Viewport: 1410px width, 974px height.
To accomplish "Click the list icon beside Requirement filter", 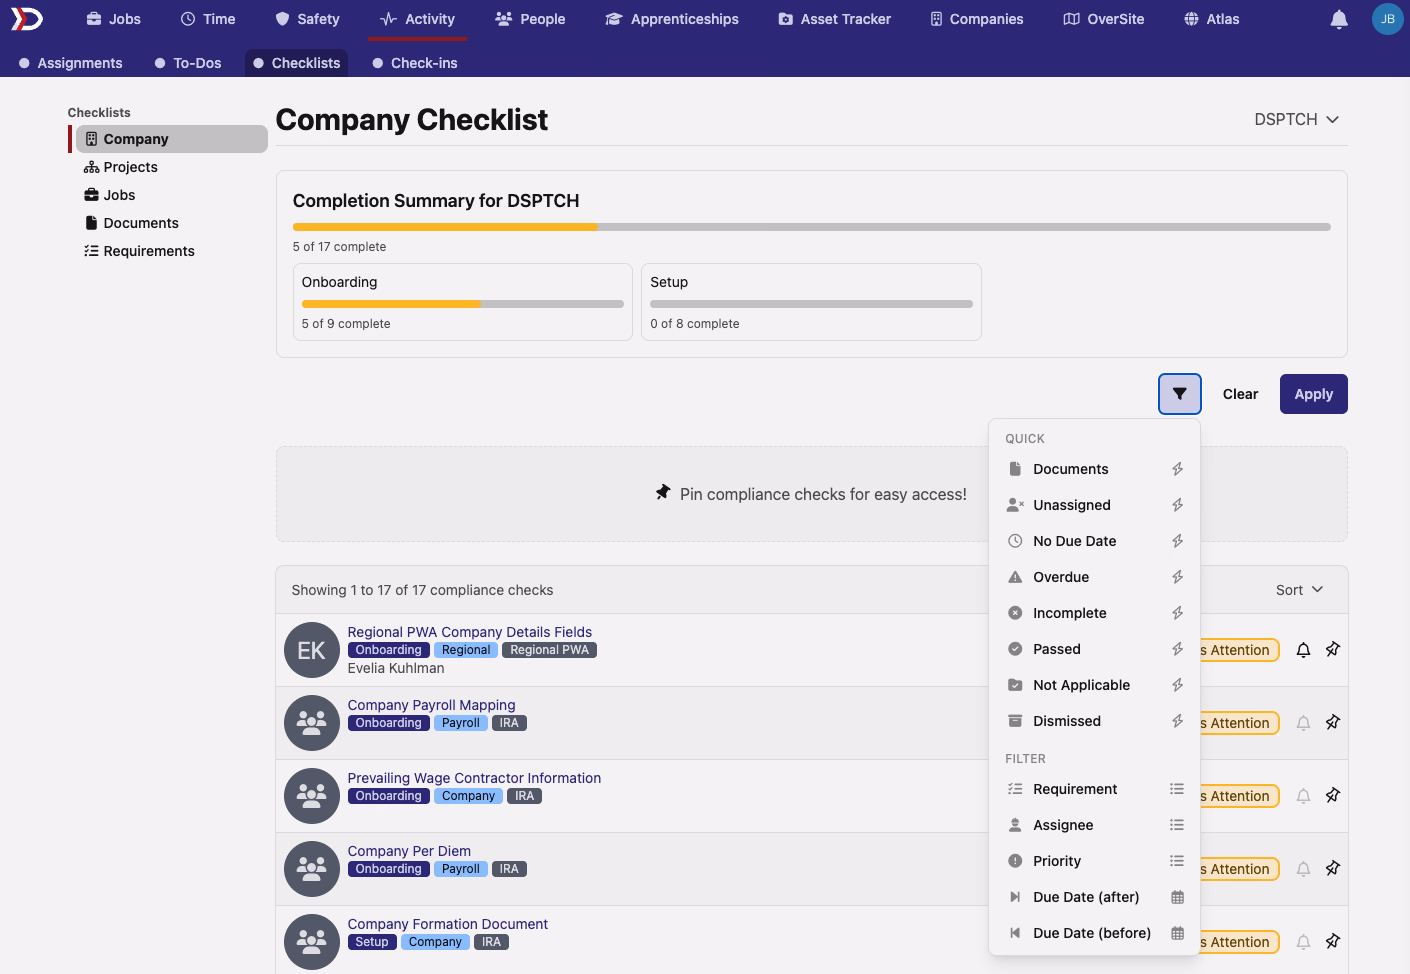I will 1178,789.
